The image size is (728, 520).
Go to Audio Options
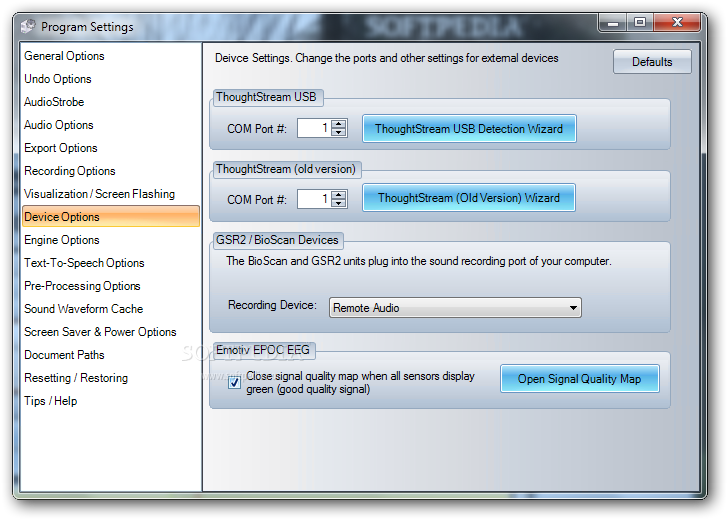click(x=58, y=125)
